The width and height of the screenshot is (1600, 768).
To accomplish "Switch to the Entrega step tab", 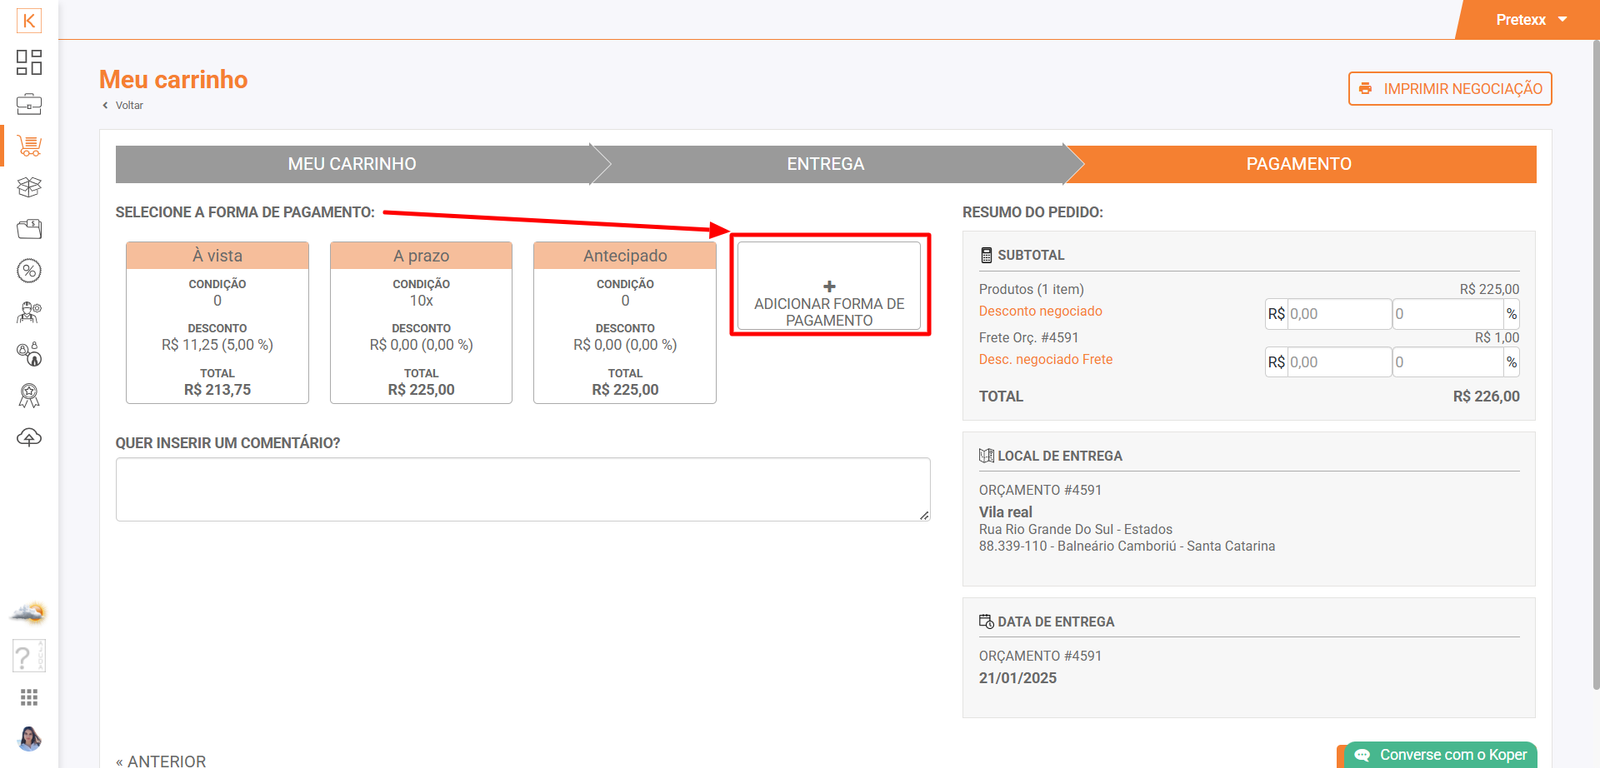I will tap(825, 164).
